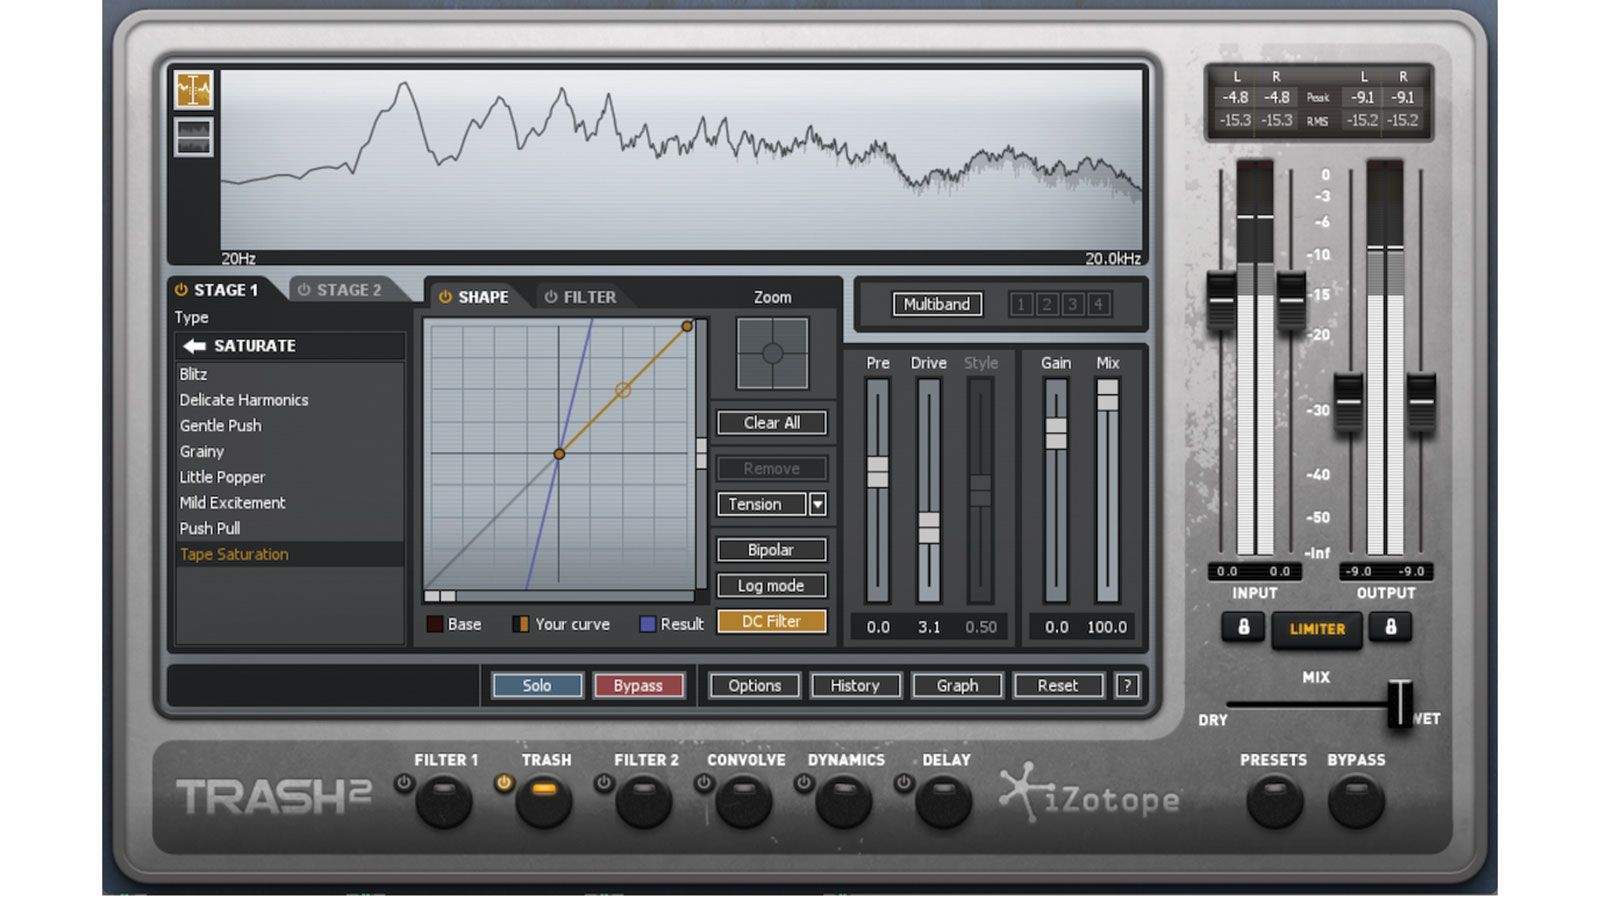The width and height of the screenshot is (1600, 900).
Task: Toggle the Filter tab power icon
Action: (x=550, y=297)
